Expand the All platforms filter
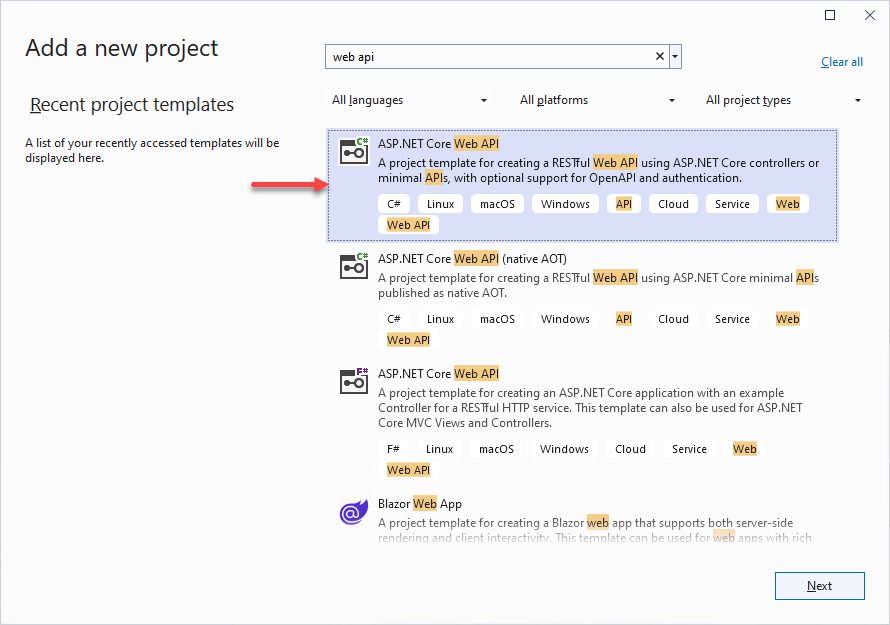 point(597,100)
